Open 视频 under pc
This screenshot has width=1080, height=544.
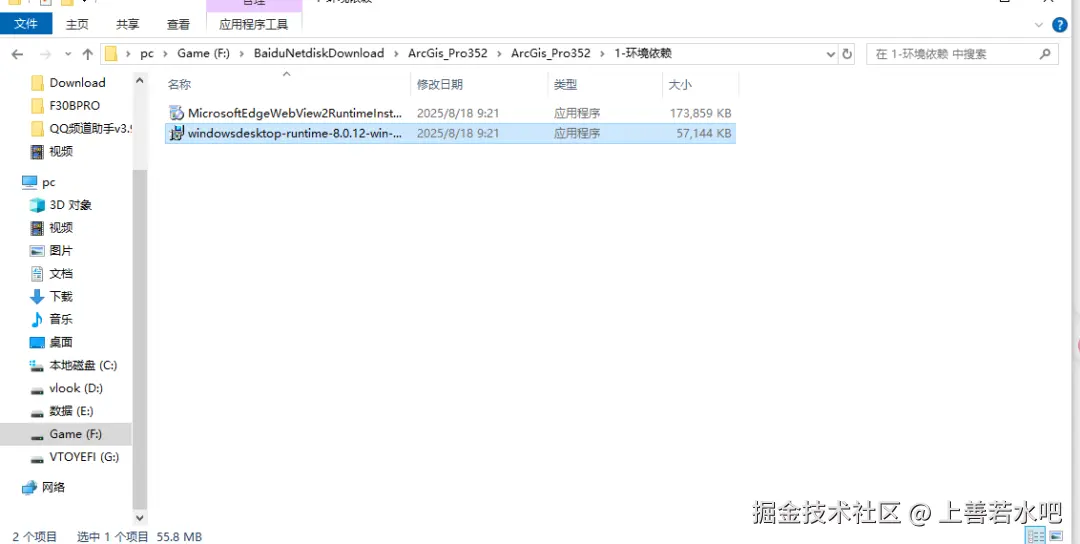[x=61, y=228]
